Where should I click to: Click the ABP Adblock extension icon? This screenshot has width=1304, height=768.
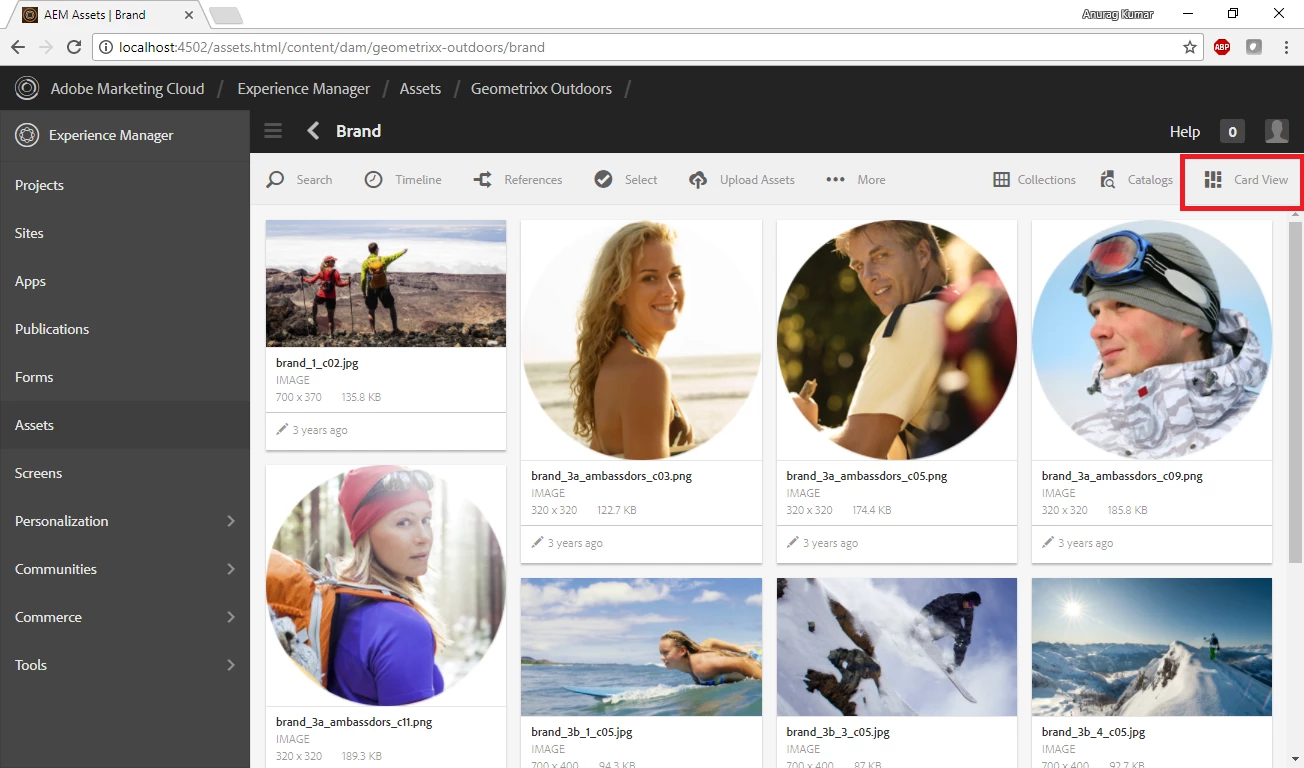[x=1221, y=47]
